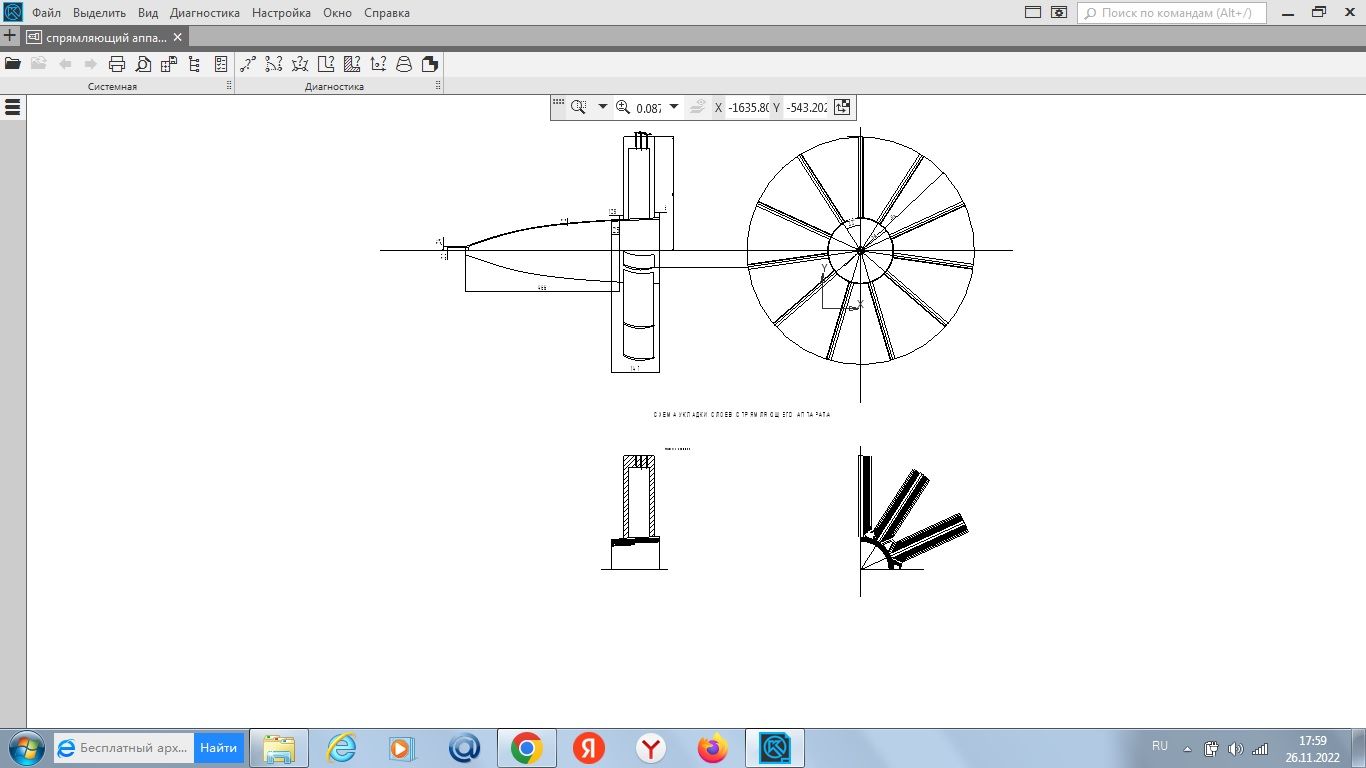Add new document with plus button

[x=10, y=37]
